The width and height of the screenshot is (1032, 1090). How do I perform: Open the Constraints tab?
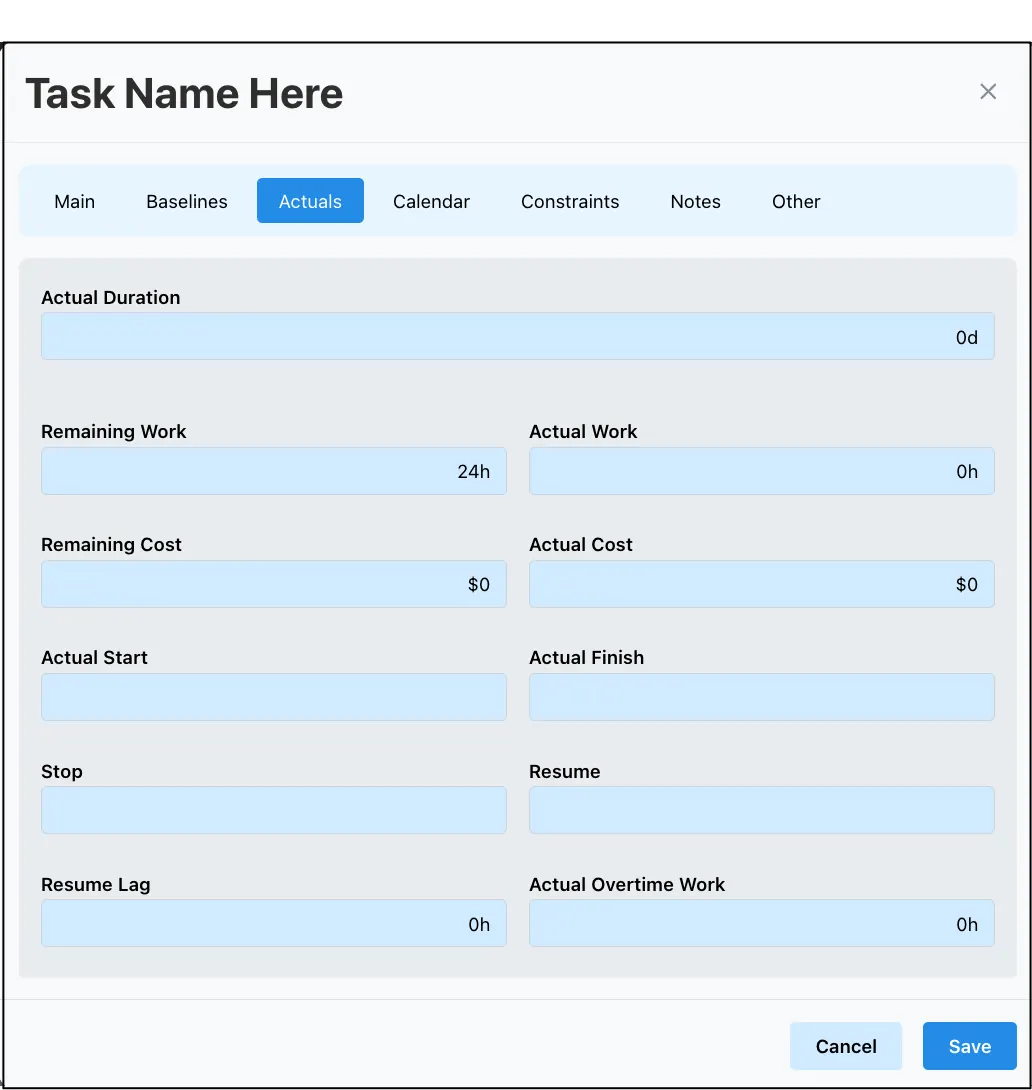click(570, 201)
